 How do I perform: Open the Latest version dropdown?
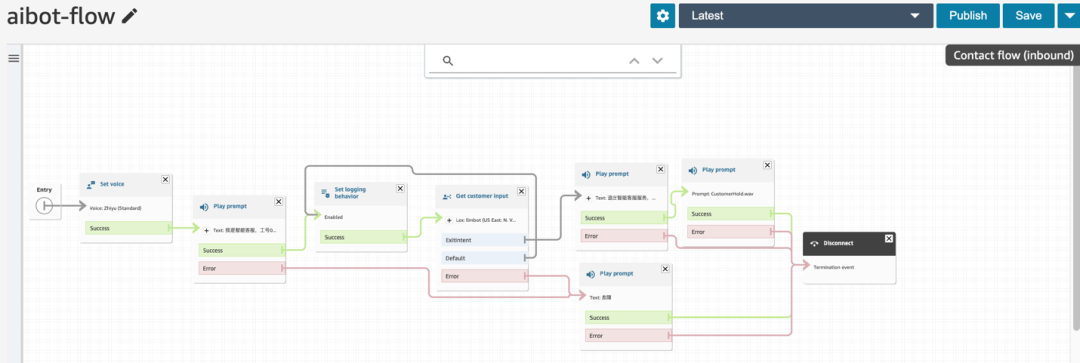pos(806,16)
